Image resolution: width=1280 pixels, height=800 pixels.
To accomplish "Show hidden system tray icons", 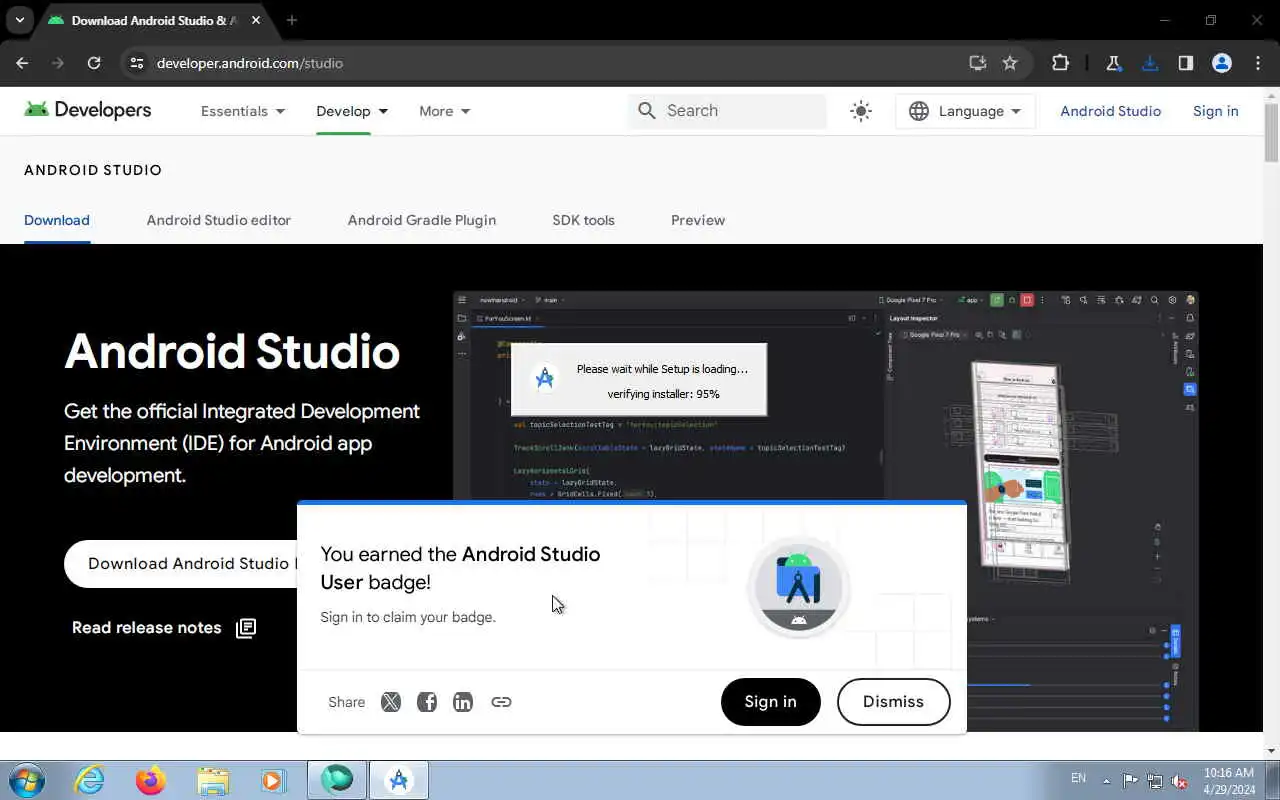I will [x=1106, y=781].
